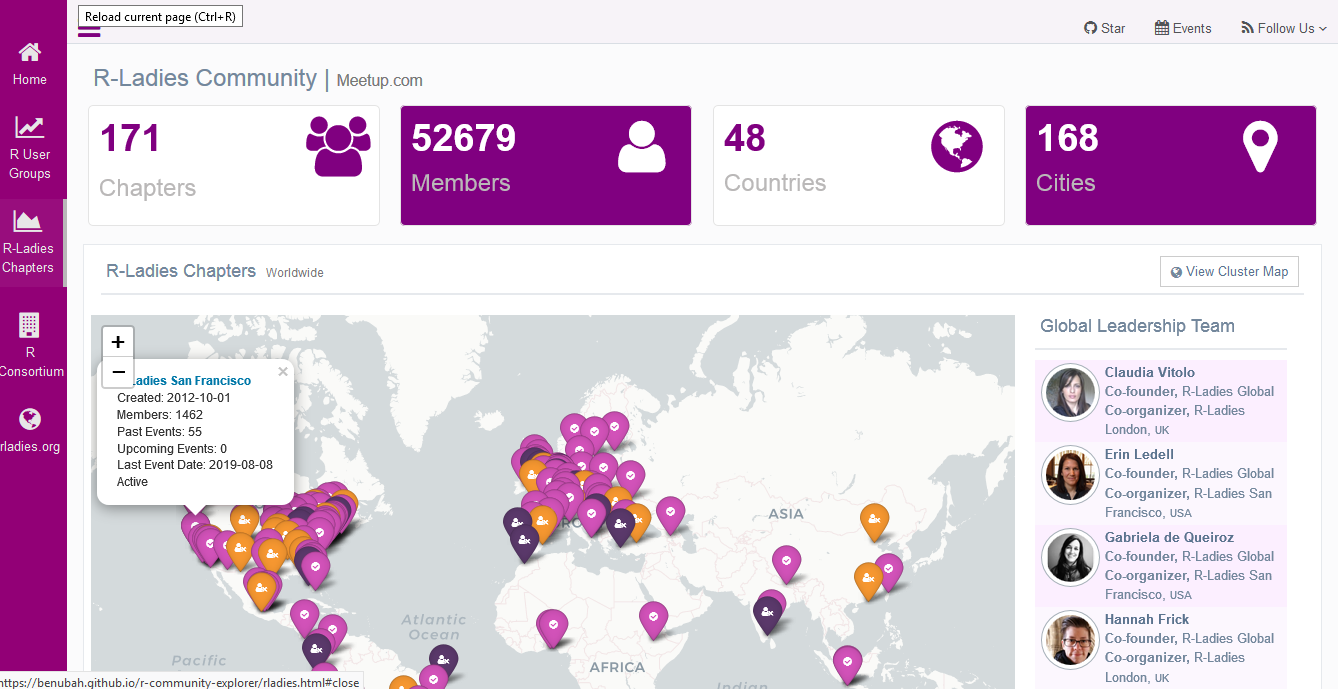This screenshot has height=689, width=1338.
Task: Click Erin Ledell's profile photo
Action: tap(1071, 473)
